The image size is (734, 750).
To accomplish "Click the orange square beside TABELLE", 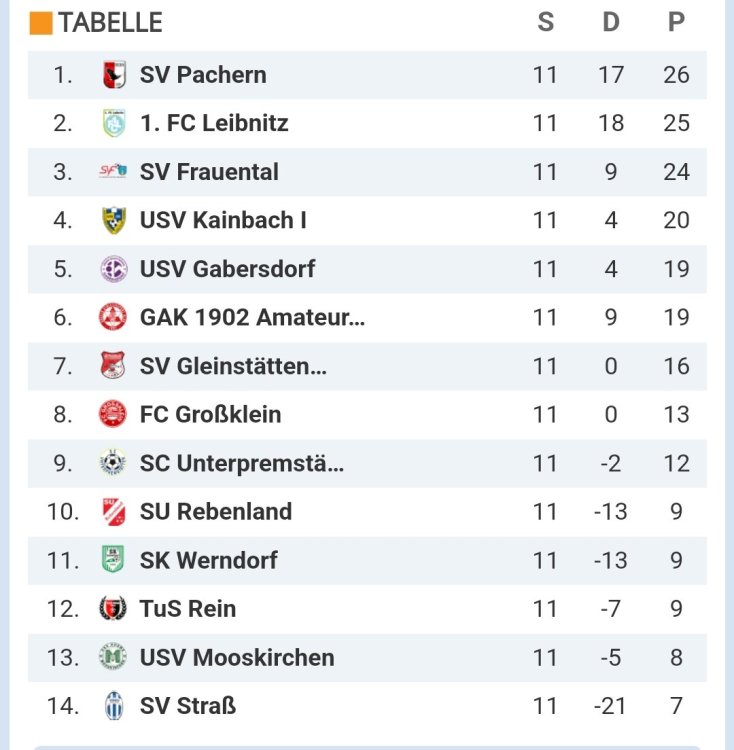I will [x=41, y=23].
